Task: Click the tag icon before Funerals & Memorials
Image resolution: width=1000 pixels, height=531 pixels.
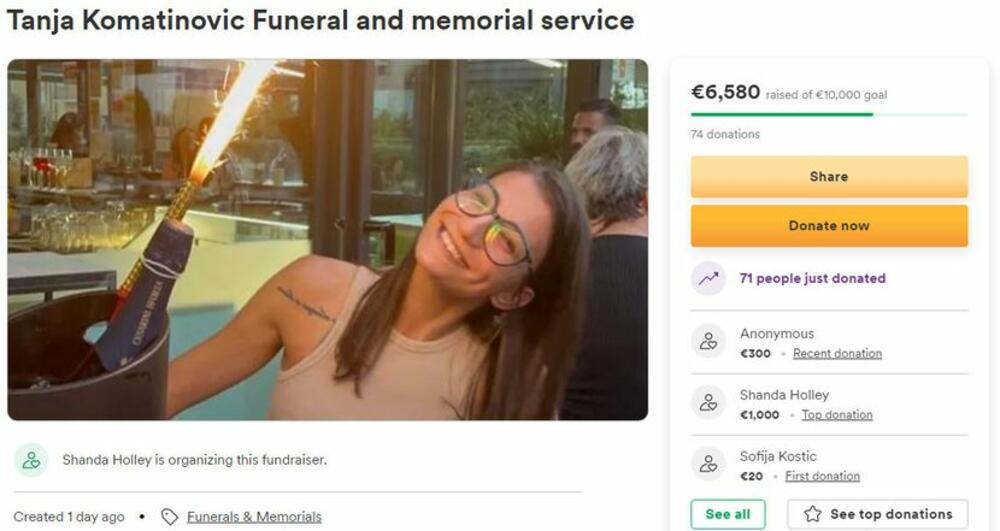Action: pos(170,517)
